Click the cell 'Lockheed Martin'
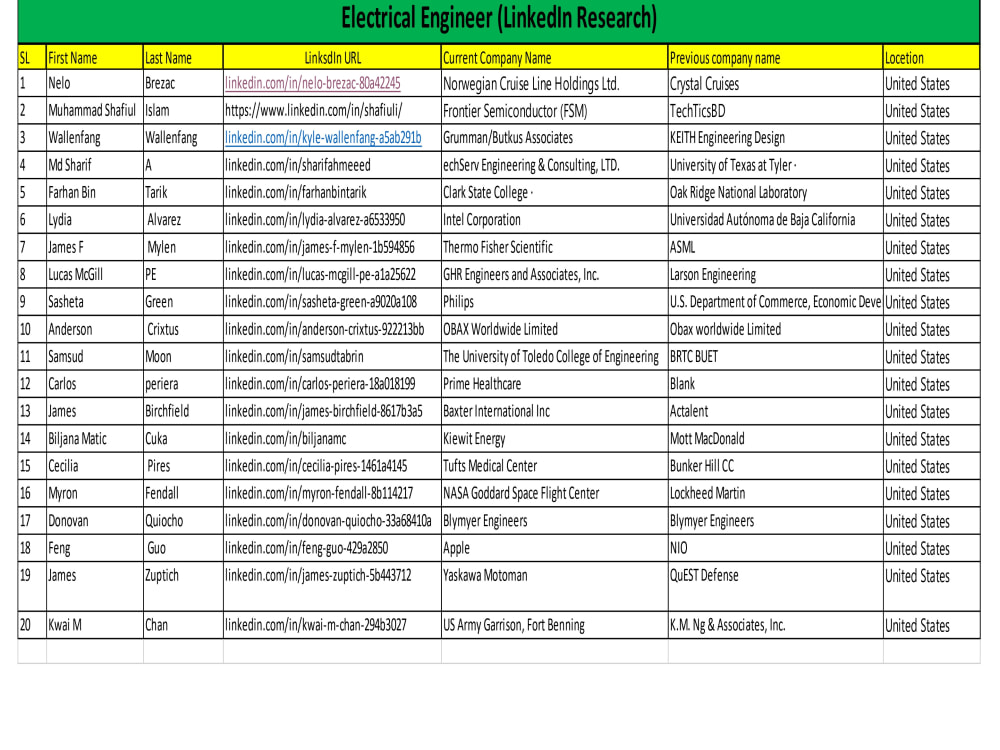This screenshot has height=750, width=1000. pyautogui.click(x=776, y=494)
